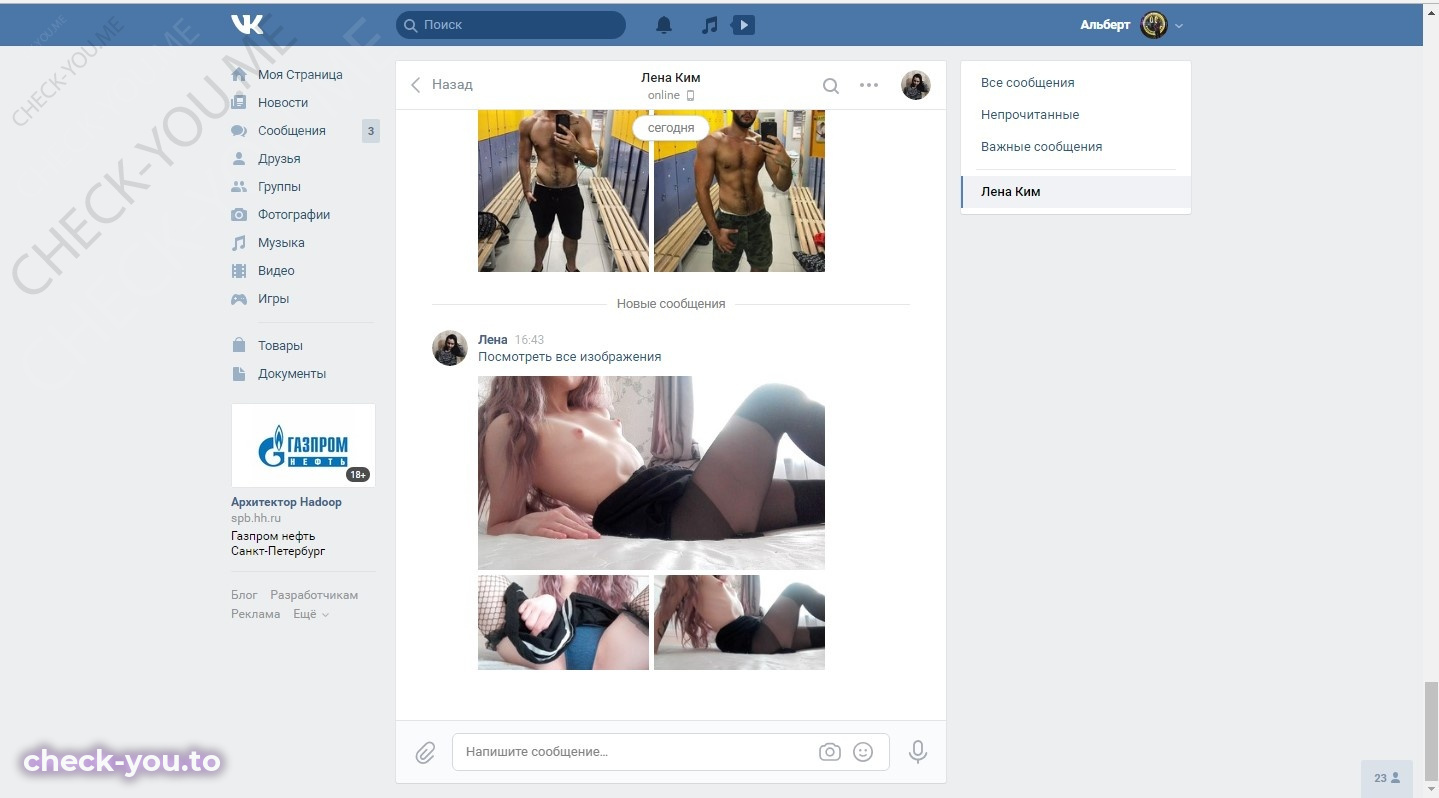Click the speech bubble icon beside Сообщения
Screen dimensions: 1439x798
coord(239,131)
